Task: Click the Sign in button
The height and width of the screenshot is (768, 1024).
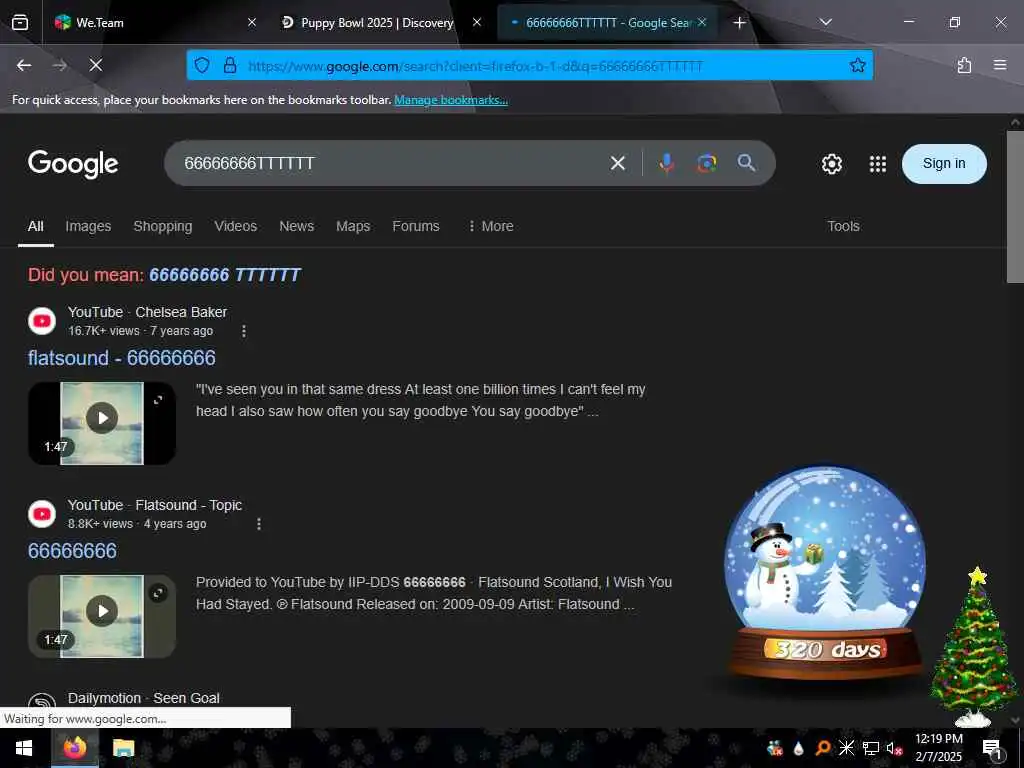Action: (944, 163)
